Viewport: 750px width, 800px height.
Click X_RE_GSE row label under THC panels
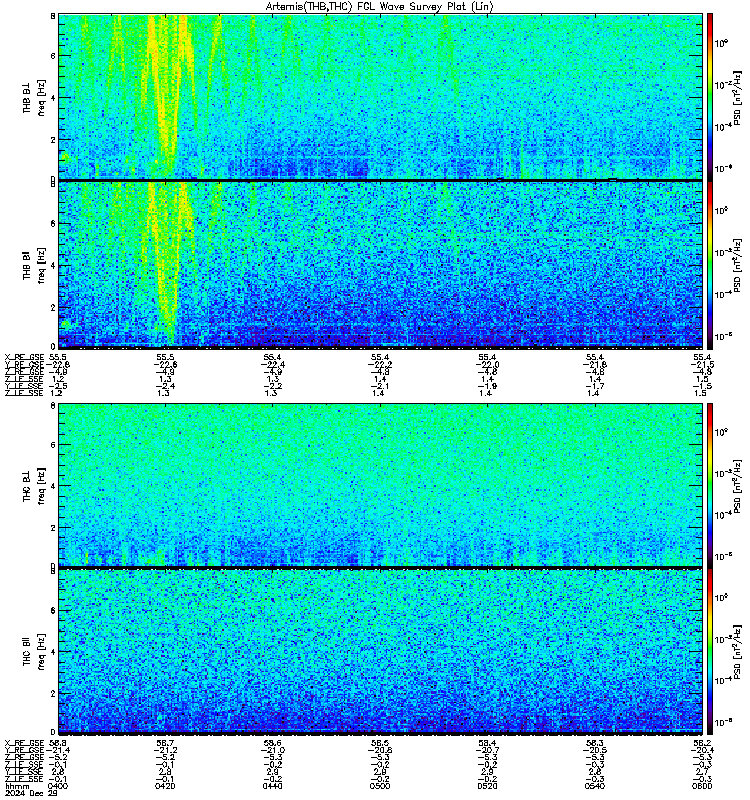pyautogui.click(x=24, y=743)
